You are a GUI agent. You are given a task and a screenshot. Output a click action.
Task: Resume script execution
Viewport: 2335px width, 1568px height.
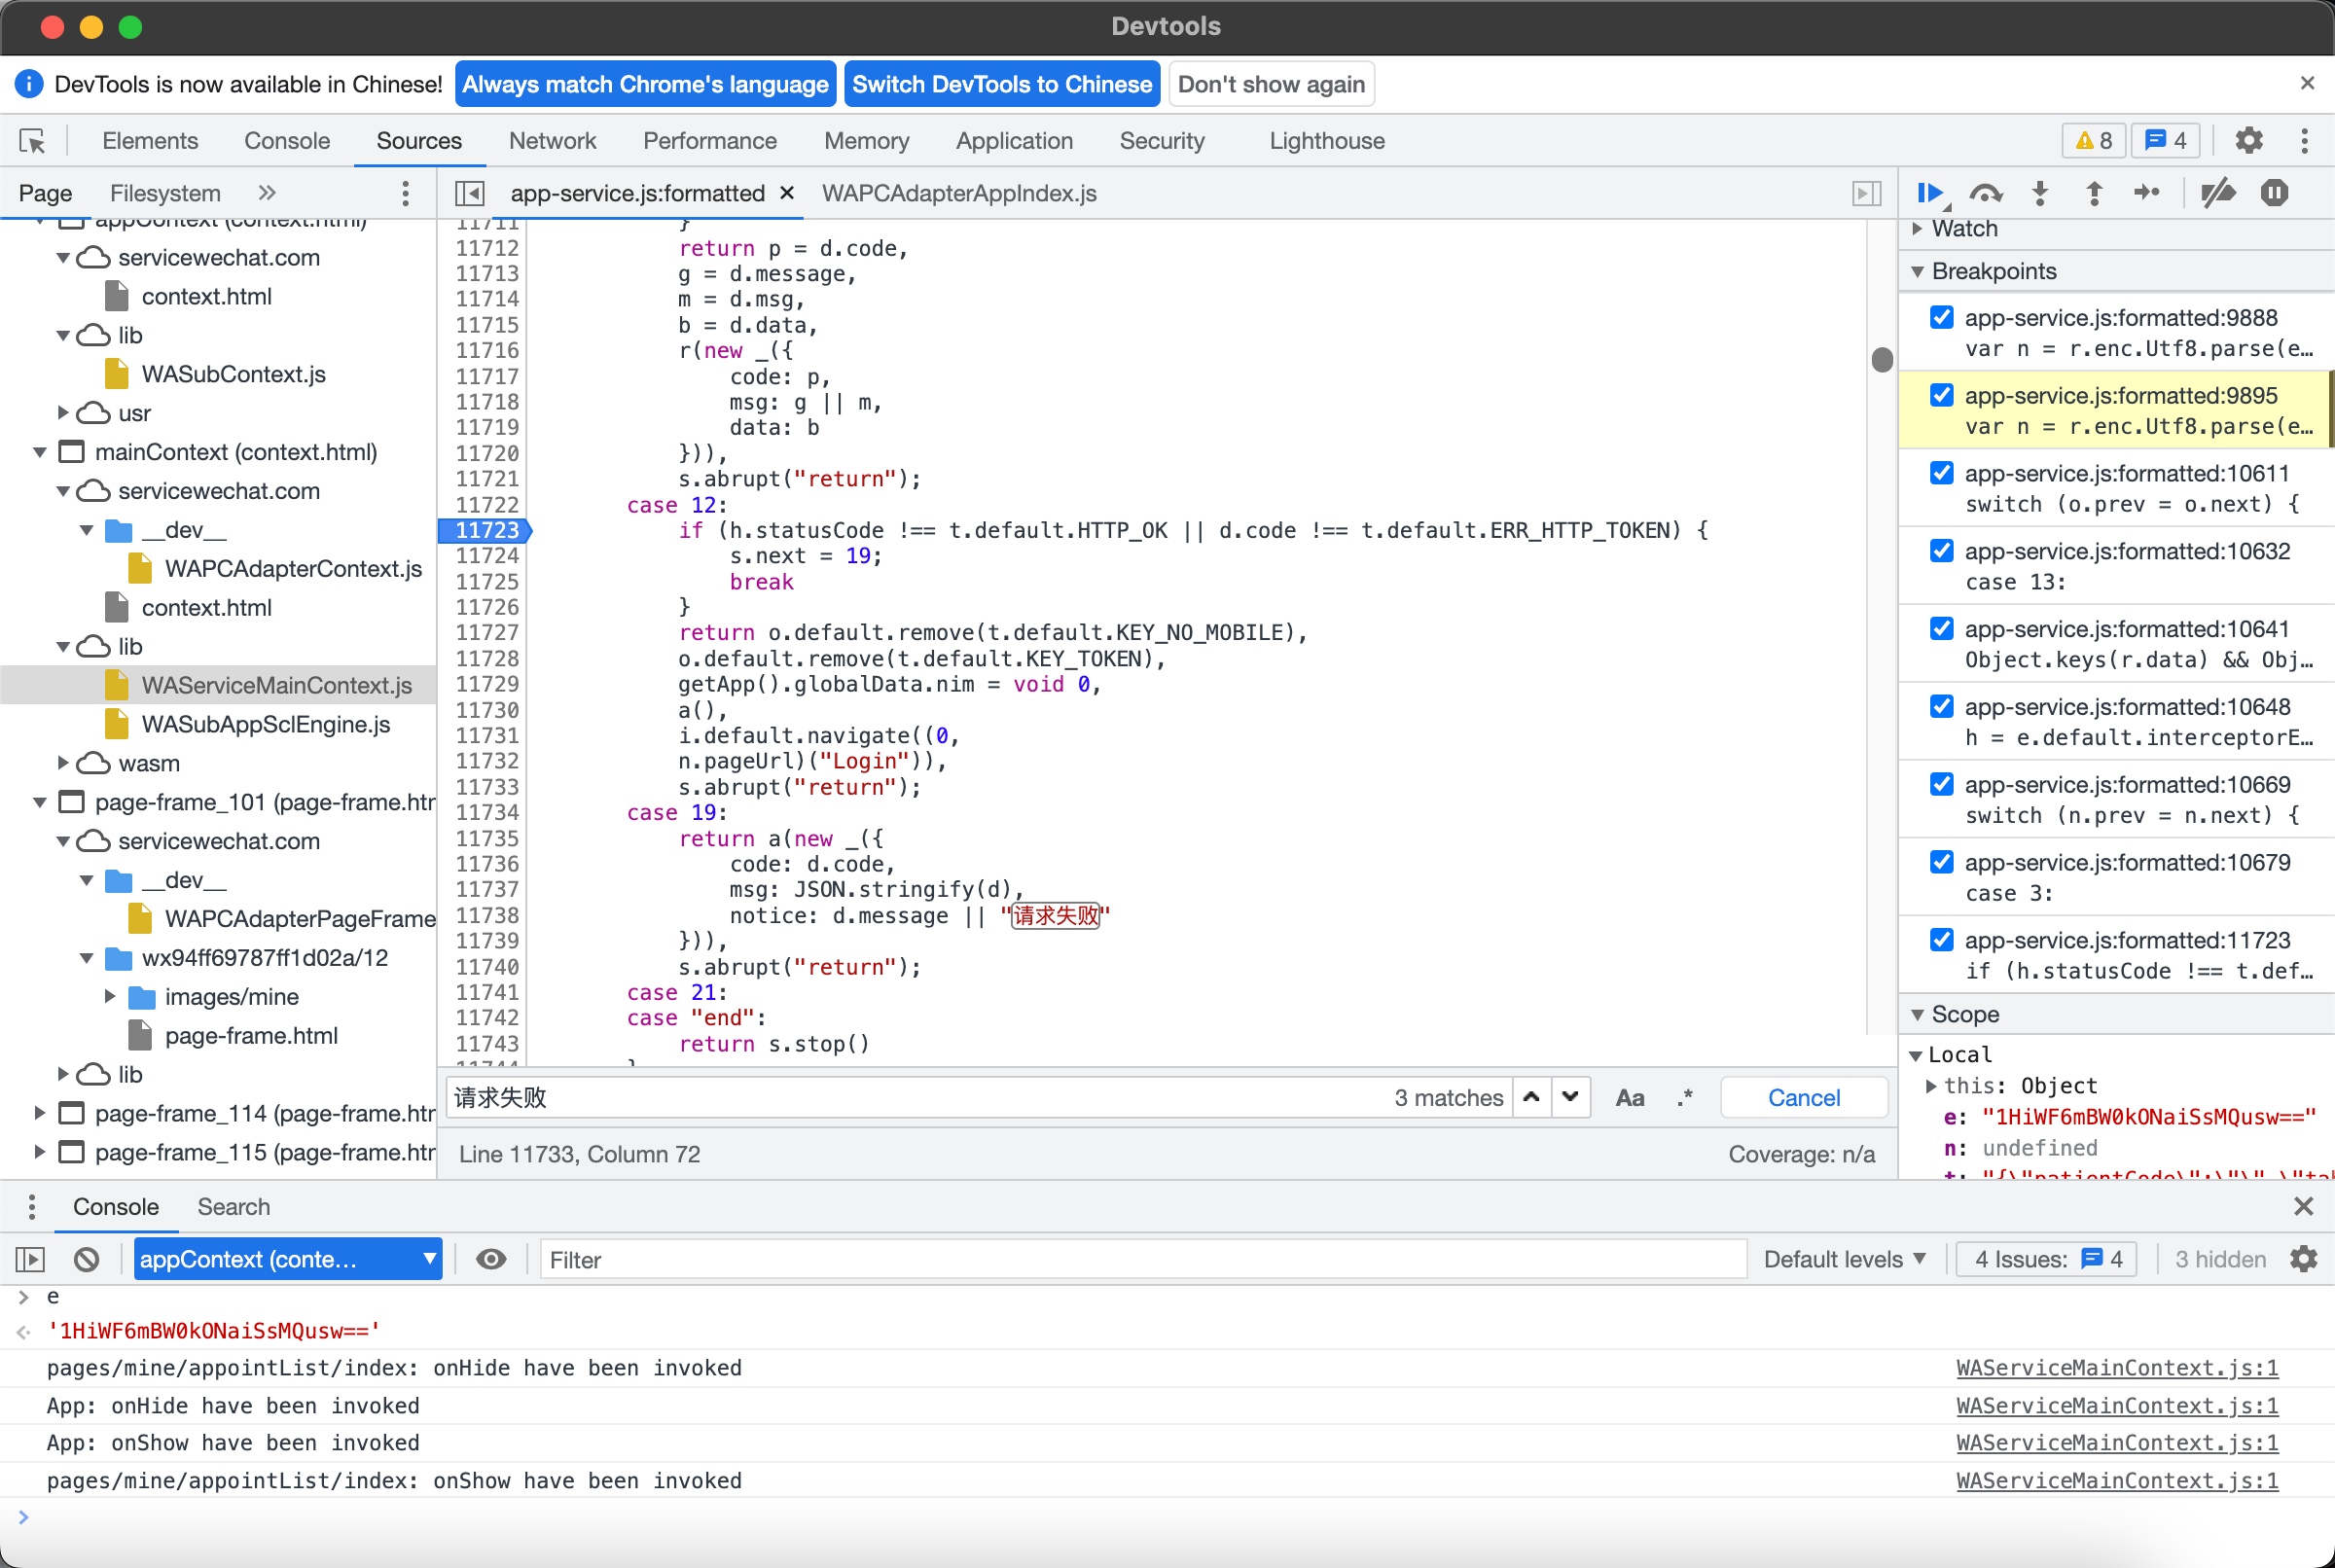[x=1931, y=193]
